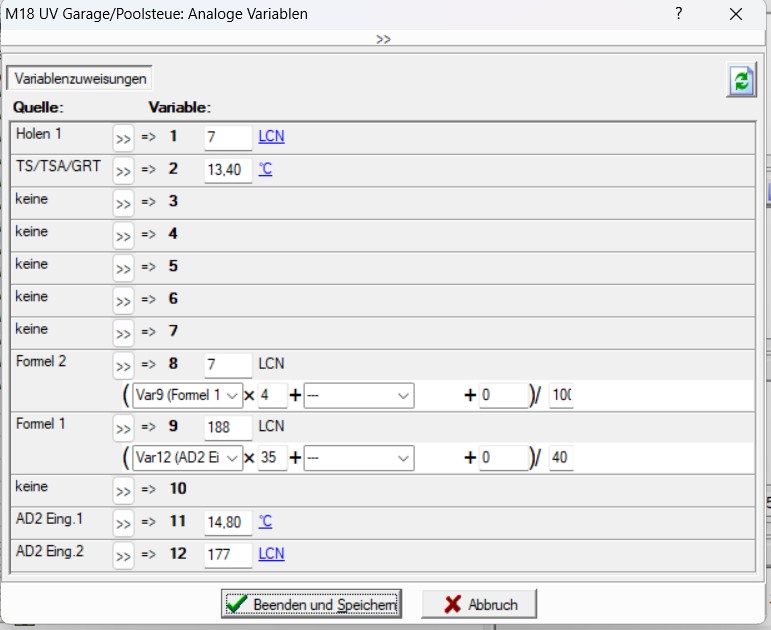Click the >> source button for variable 1
This screenshot has height=630, width=771.
coord(123,138)
